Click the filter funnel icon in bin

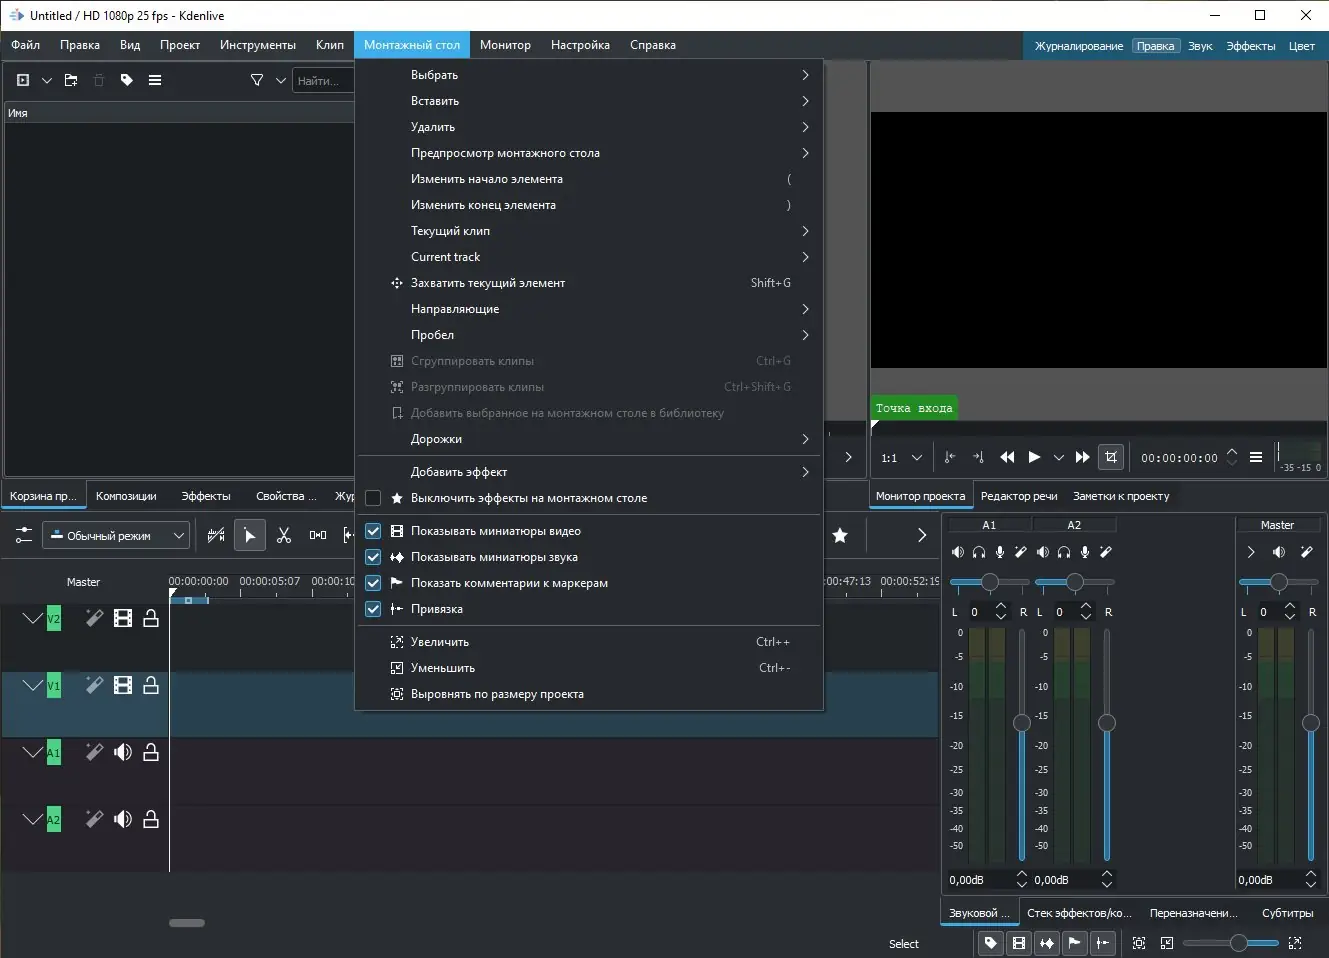(x=257, y=81)
